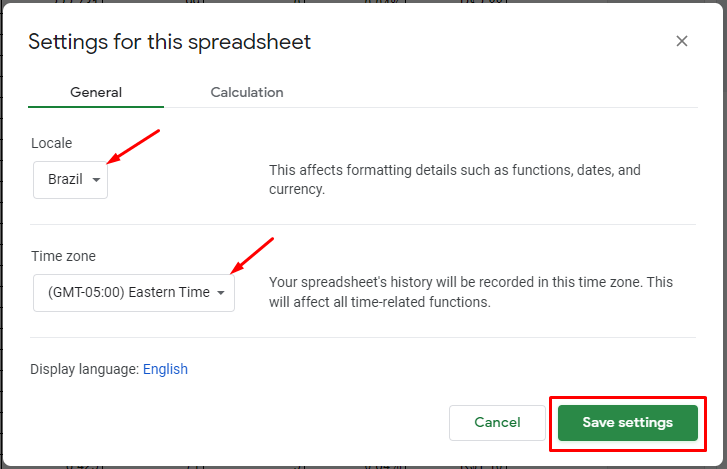This screenshot has width=727, height=469.
Task: Click the green Save settings button
Action: coord(627,423)
